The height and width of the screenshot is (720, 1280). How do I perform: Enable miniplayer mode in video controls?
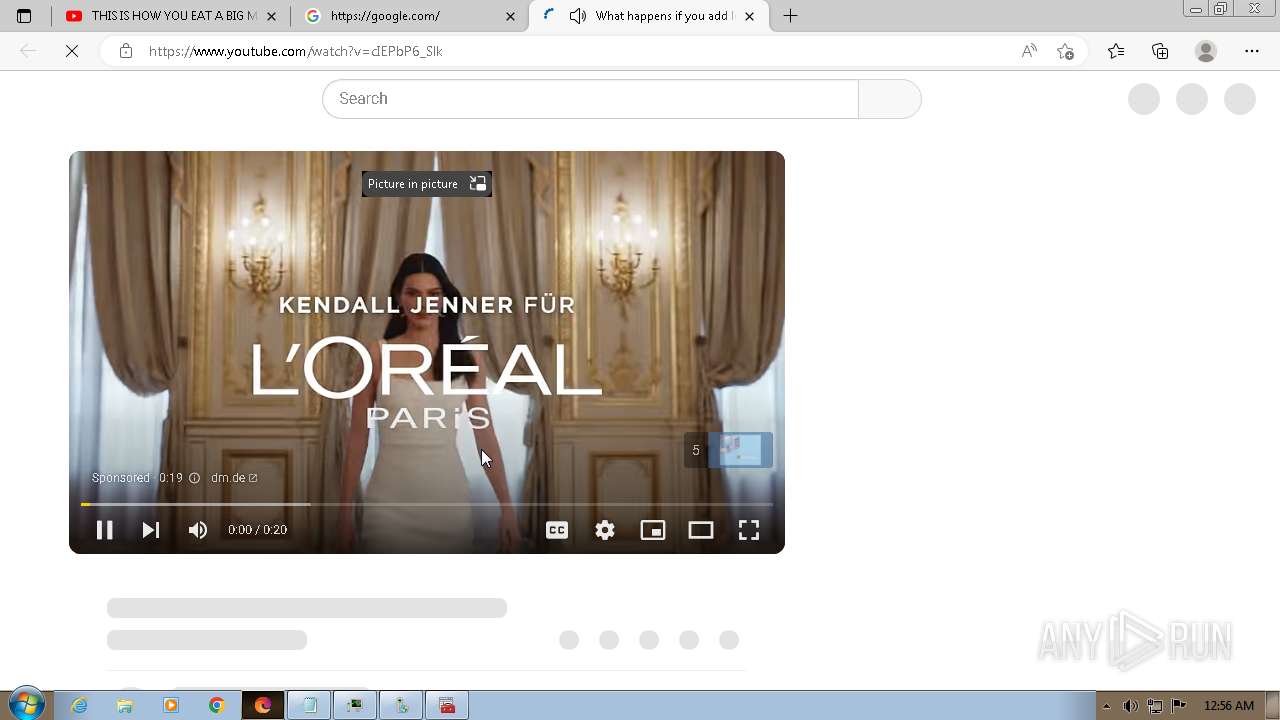[x=653, y=530]
